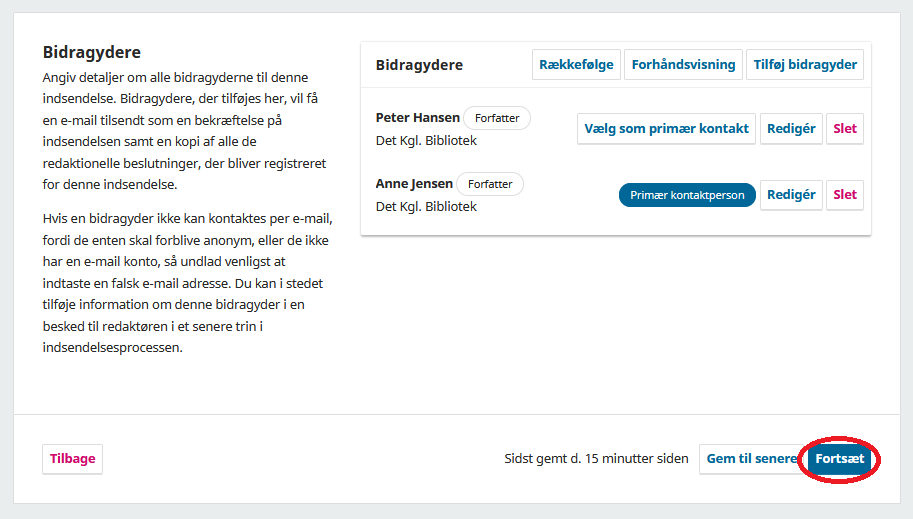The height and width of the screenshot is (519, 913).
Task: Click Peter Hansen's Forfatter badge
Action: coord(497,118)
